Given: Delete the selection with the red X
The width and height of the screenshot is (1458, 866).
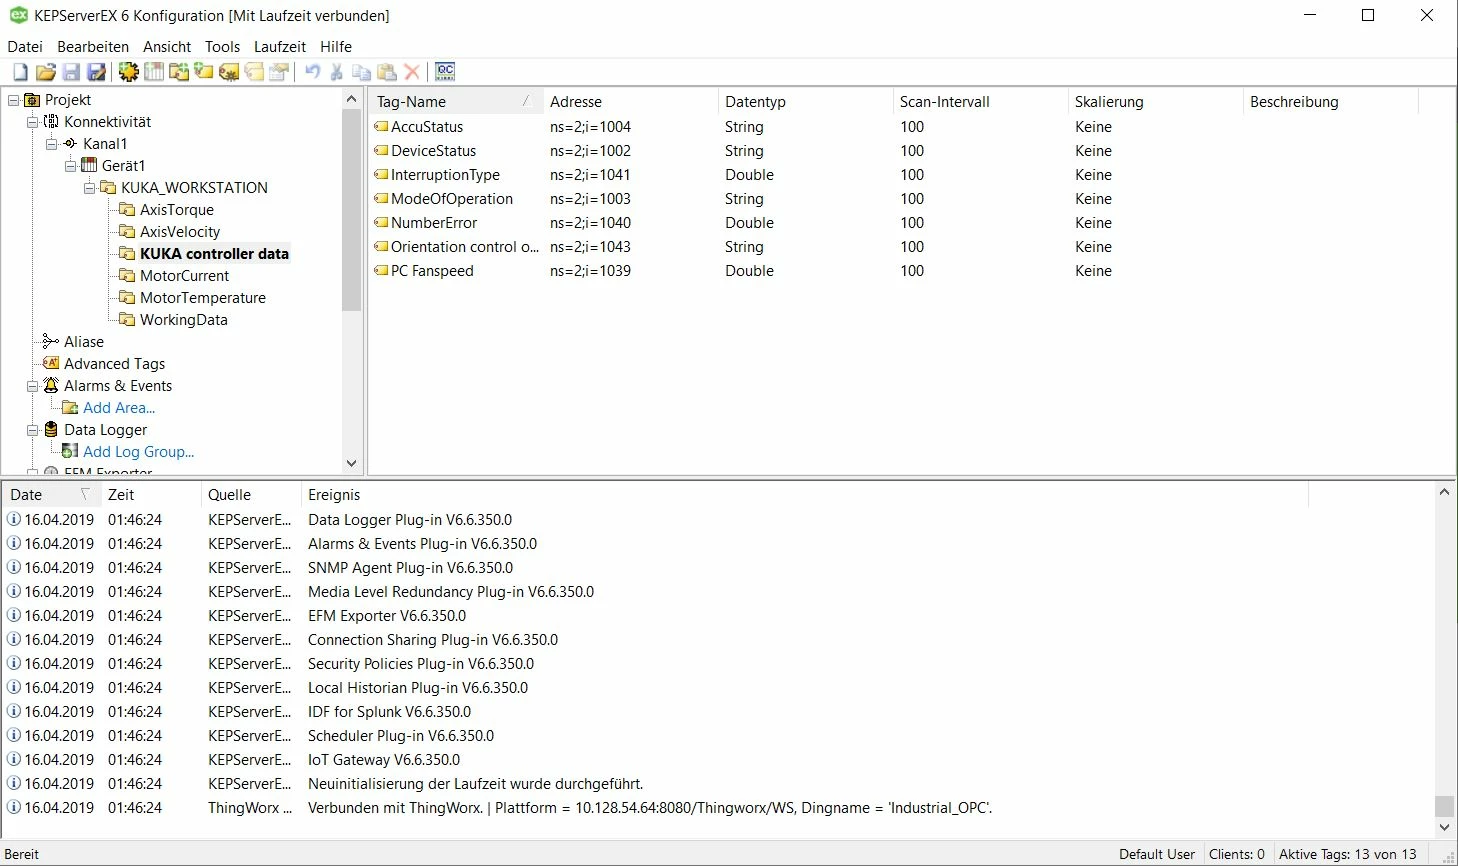Looking at the screenshot, I should (x=412, y=72).
